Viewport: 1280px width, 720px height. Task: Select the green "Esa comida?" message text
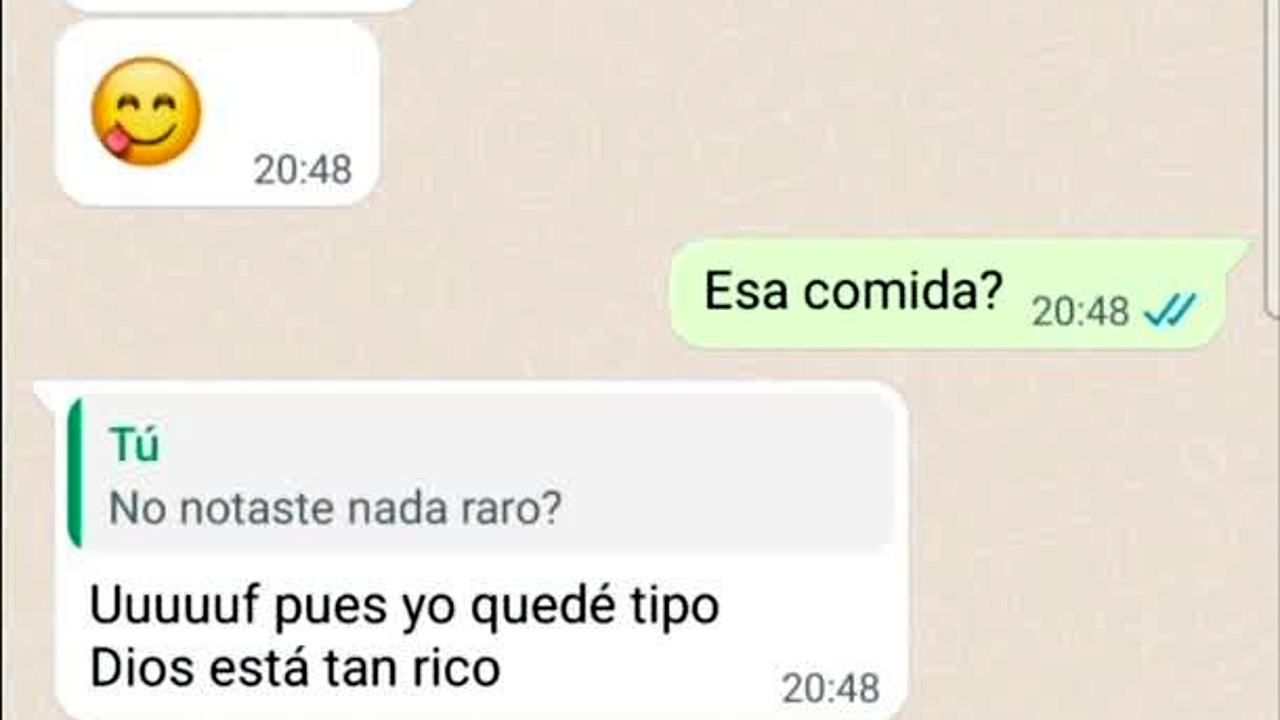click(x=852, y=291)
